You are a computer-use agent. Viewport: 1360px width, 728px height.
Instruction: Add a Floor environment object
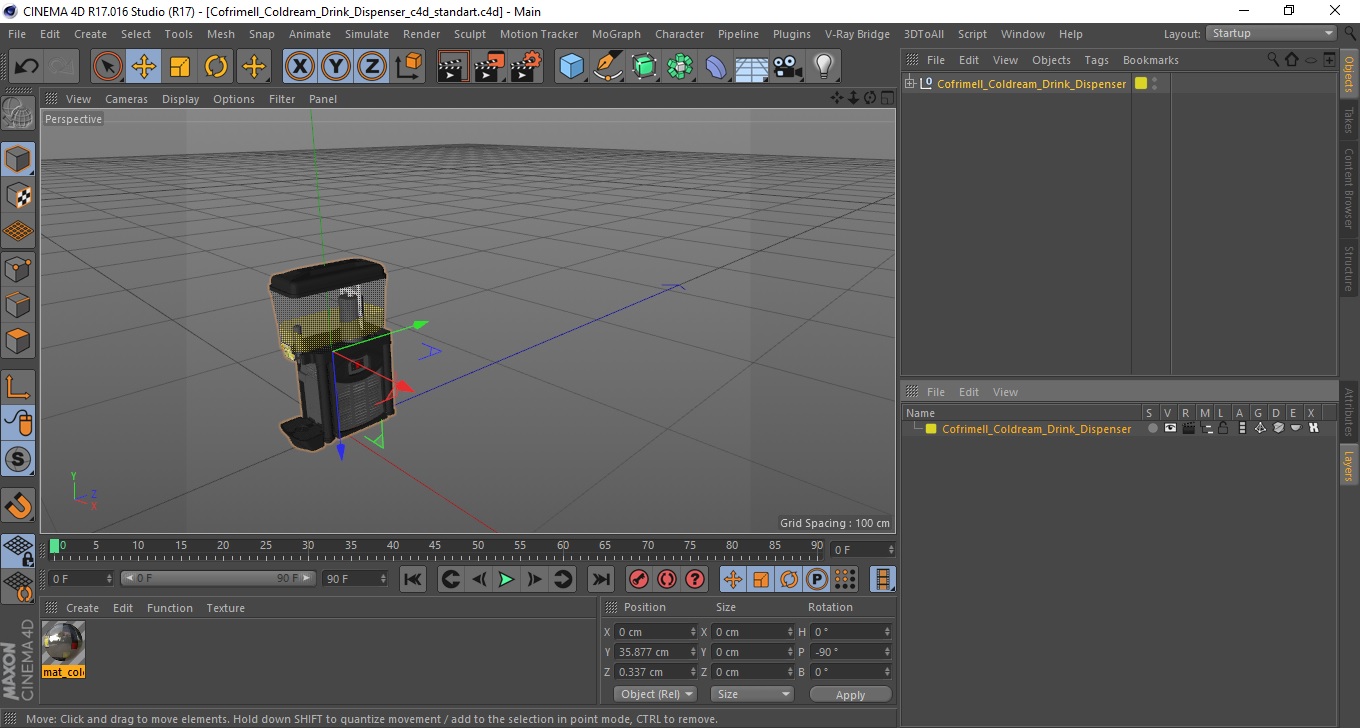click(x=751, y=67)
